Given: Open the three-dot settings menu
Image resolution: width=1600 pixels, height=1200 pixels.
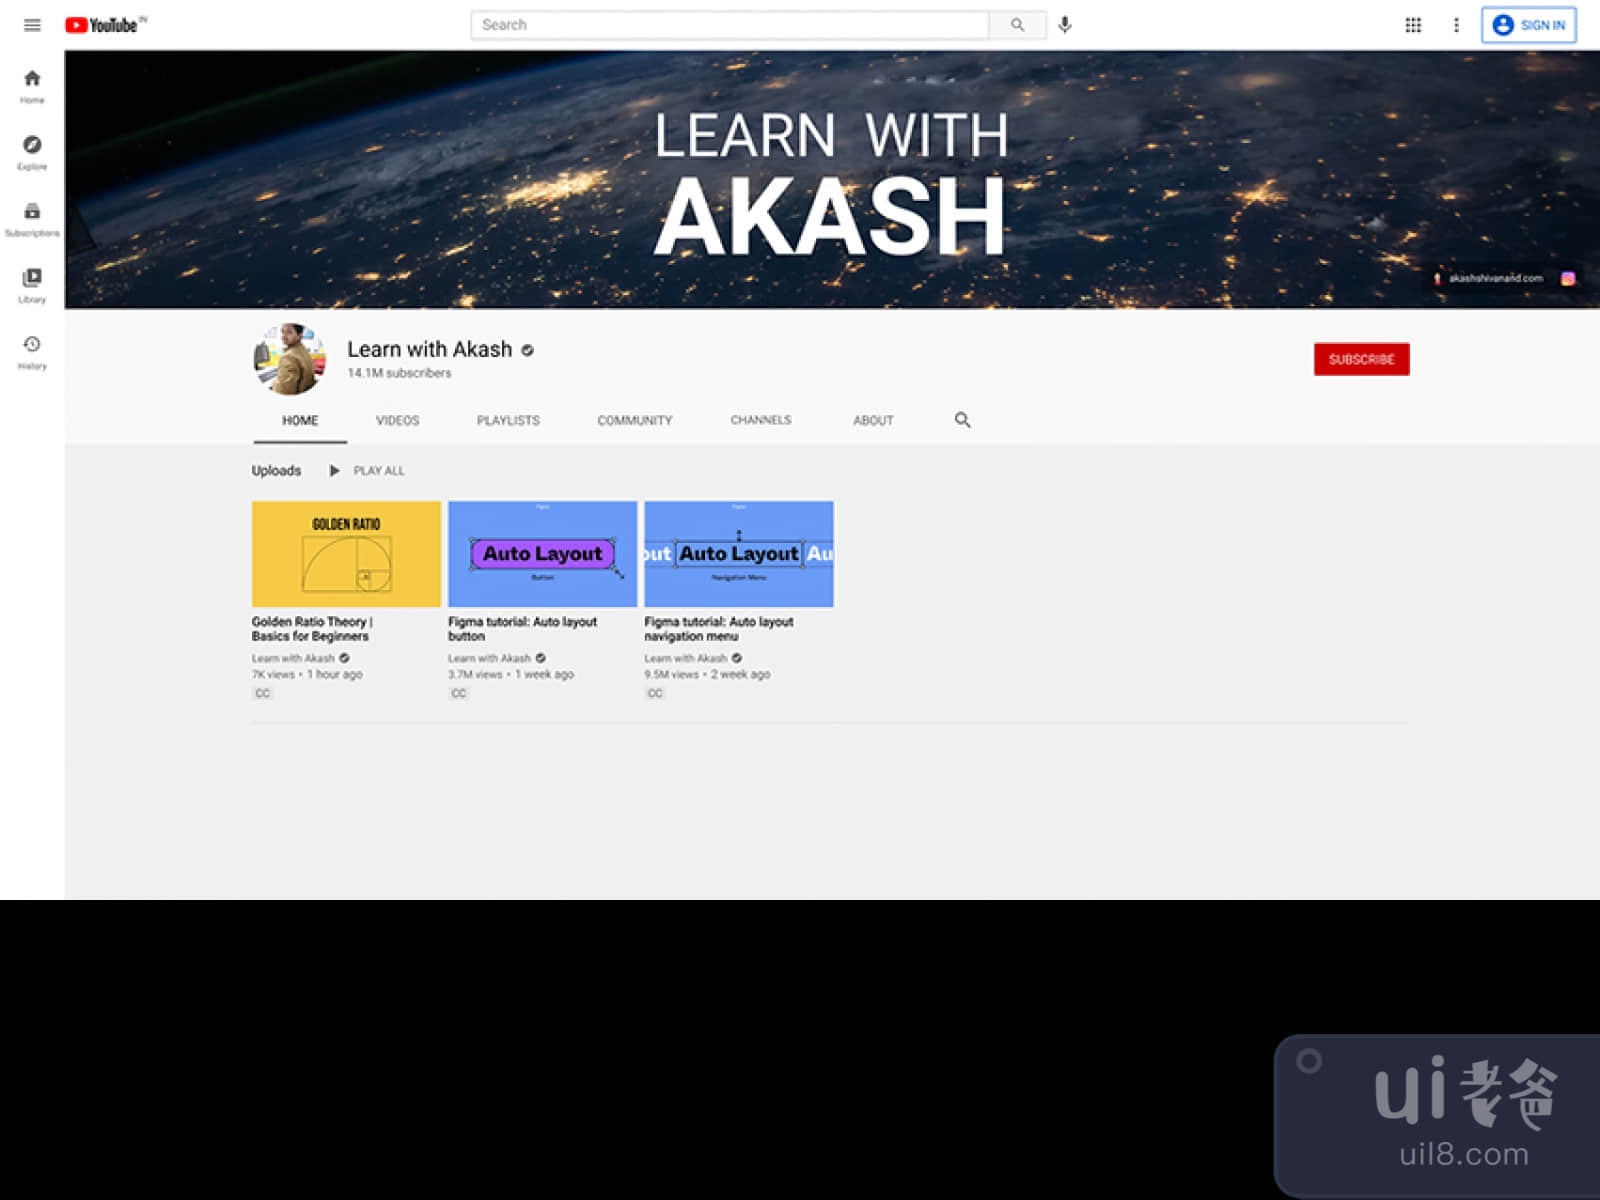Looking at the screenshot, I should coord(1455,25).
